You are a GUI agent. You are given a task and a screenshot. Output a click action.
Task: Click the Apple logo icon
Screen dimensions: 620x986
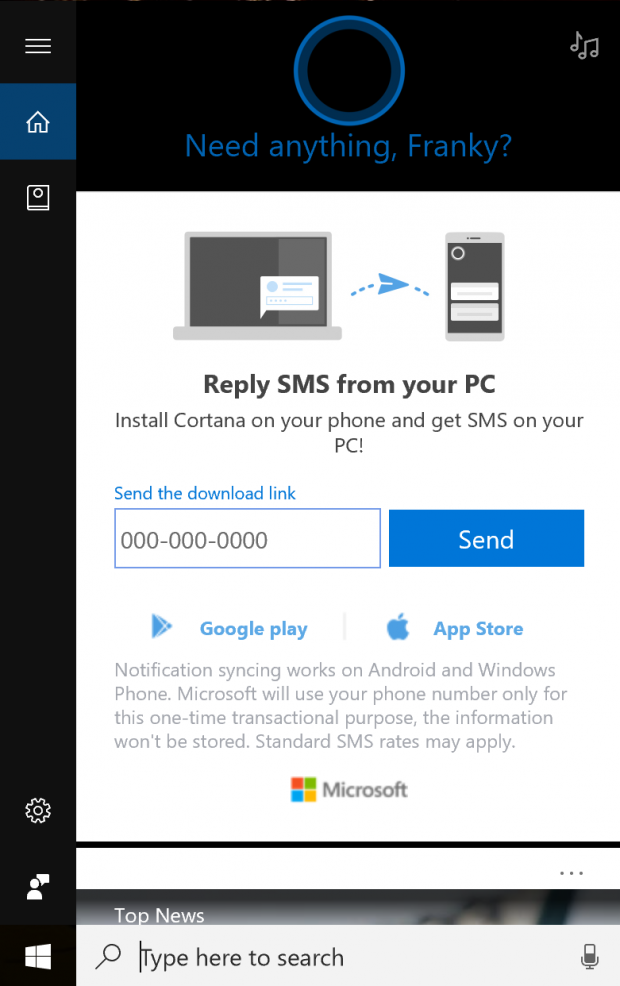[397, 626]
